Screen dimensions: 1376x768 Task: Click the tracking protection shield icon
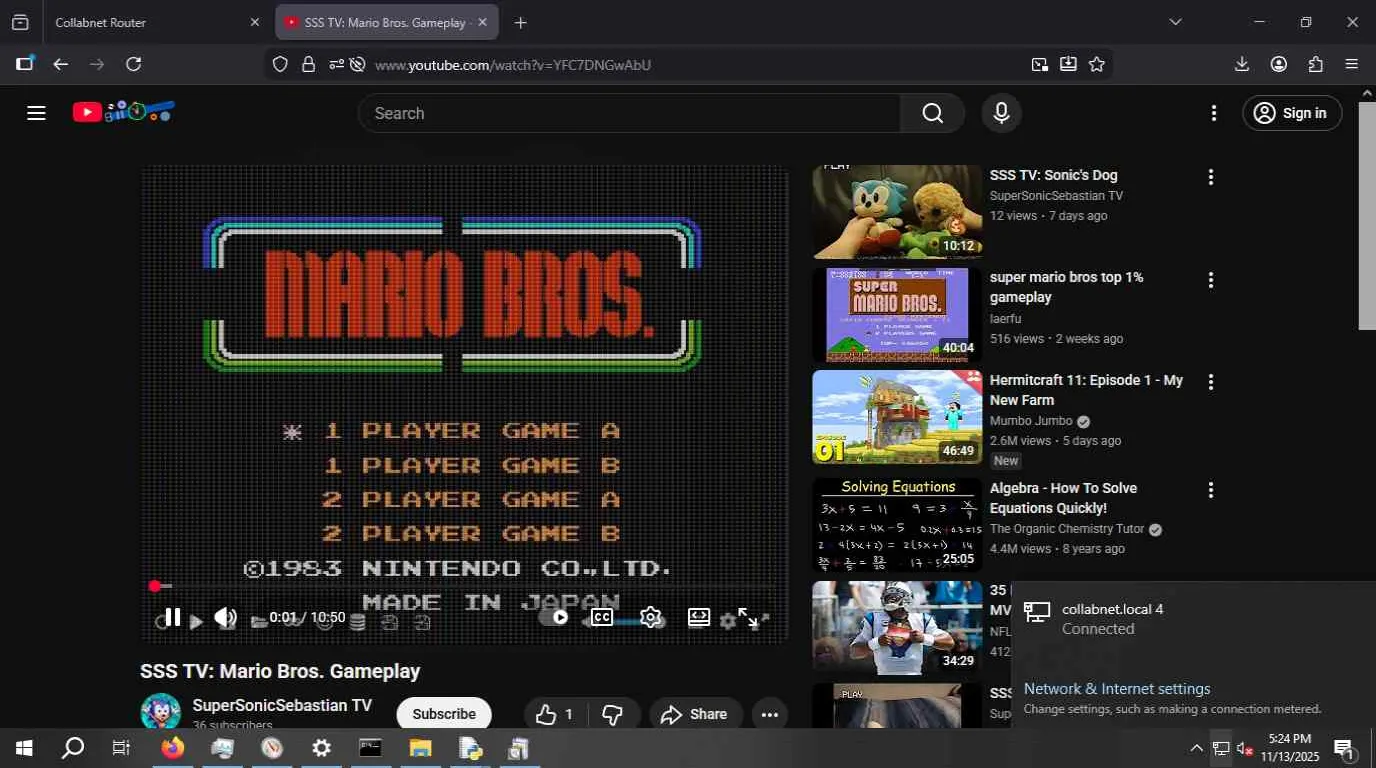(x=280, y=64)
